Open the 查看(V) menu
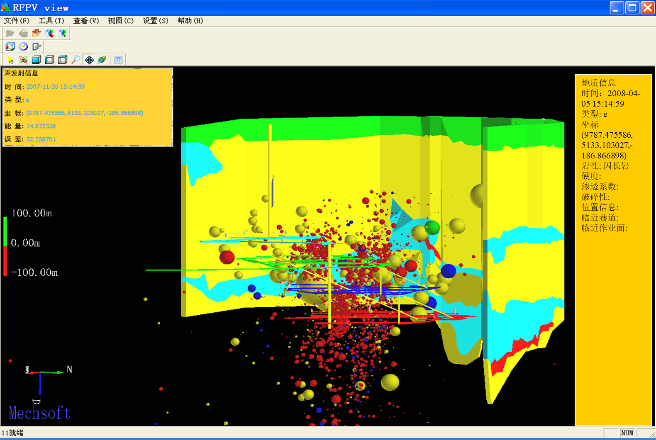656x440 pixels. click(x=86, y=20)
